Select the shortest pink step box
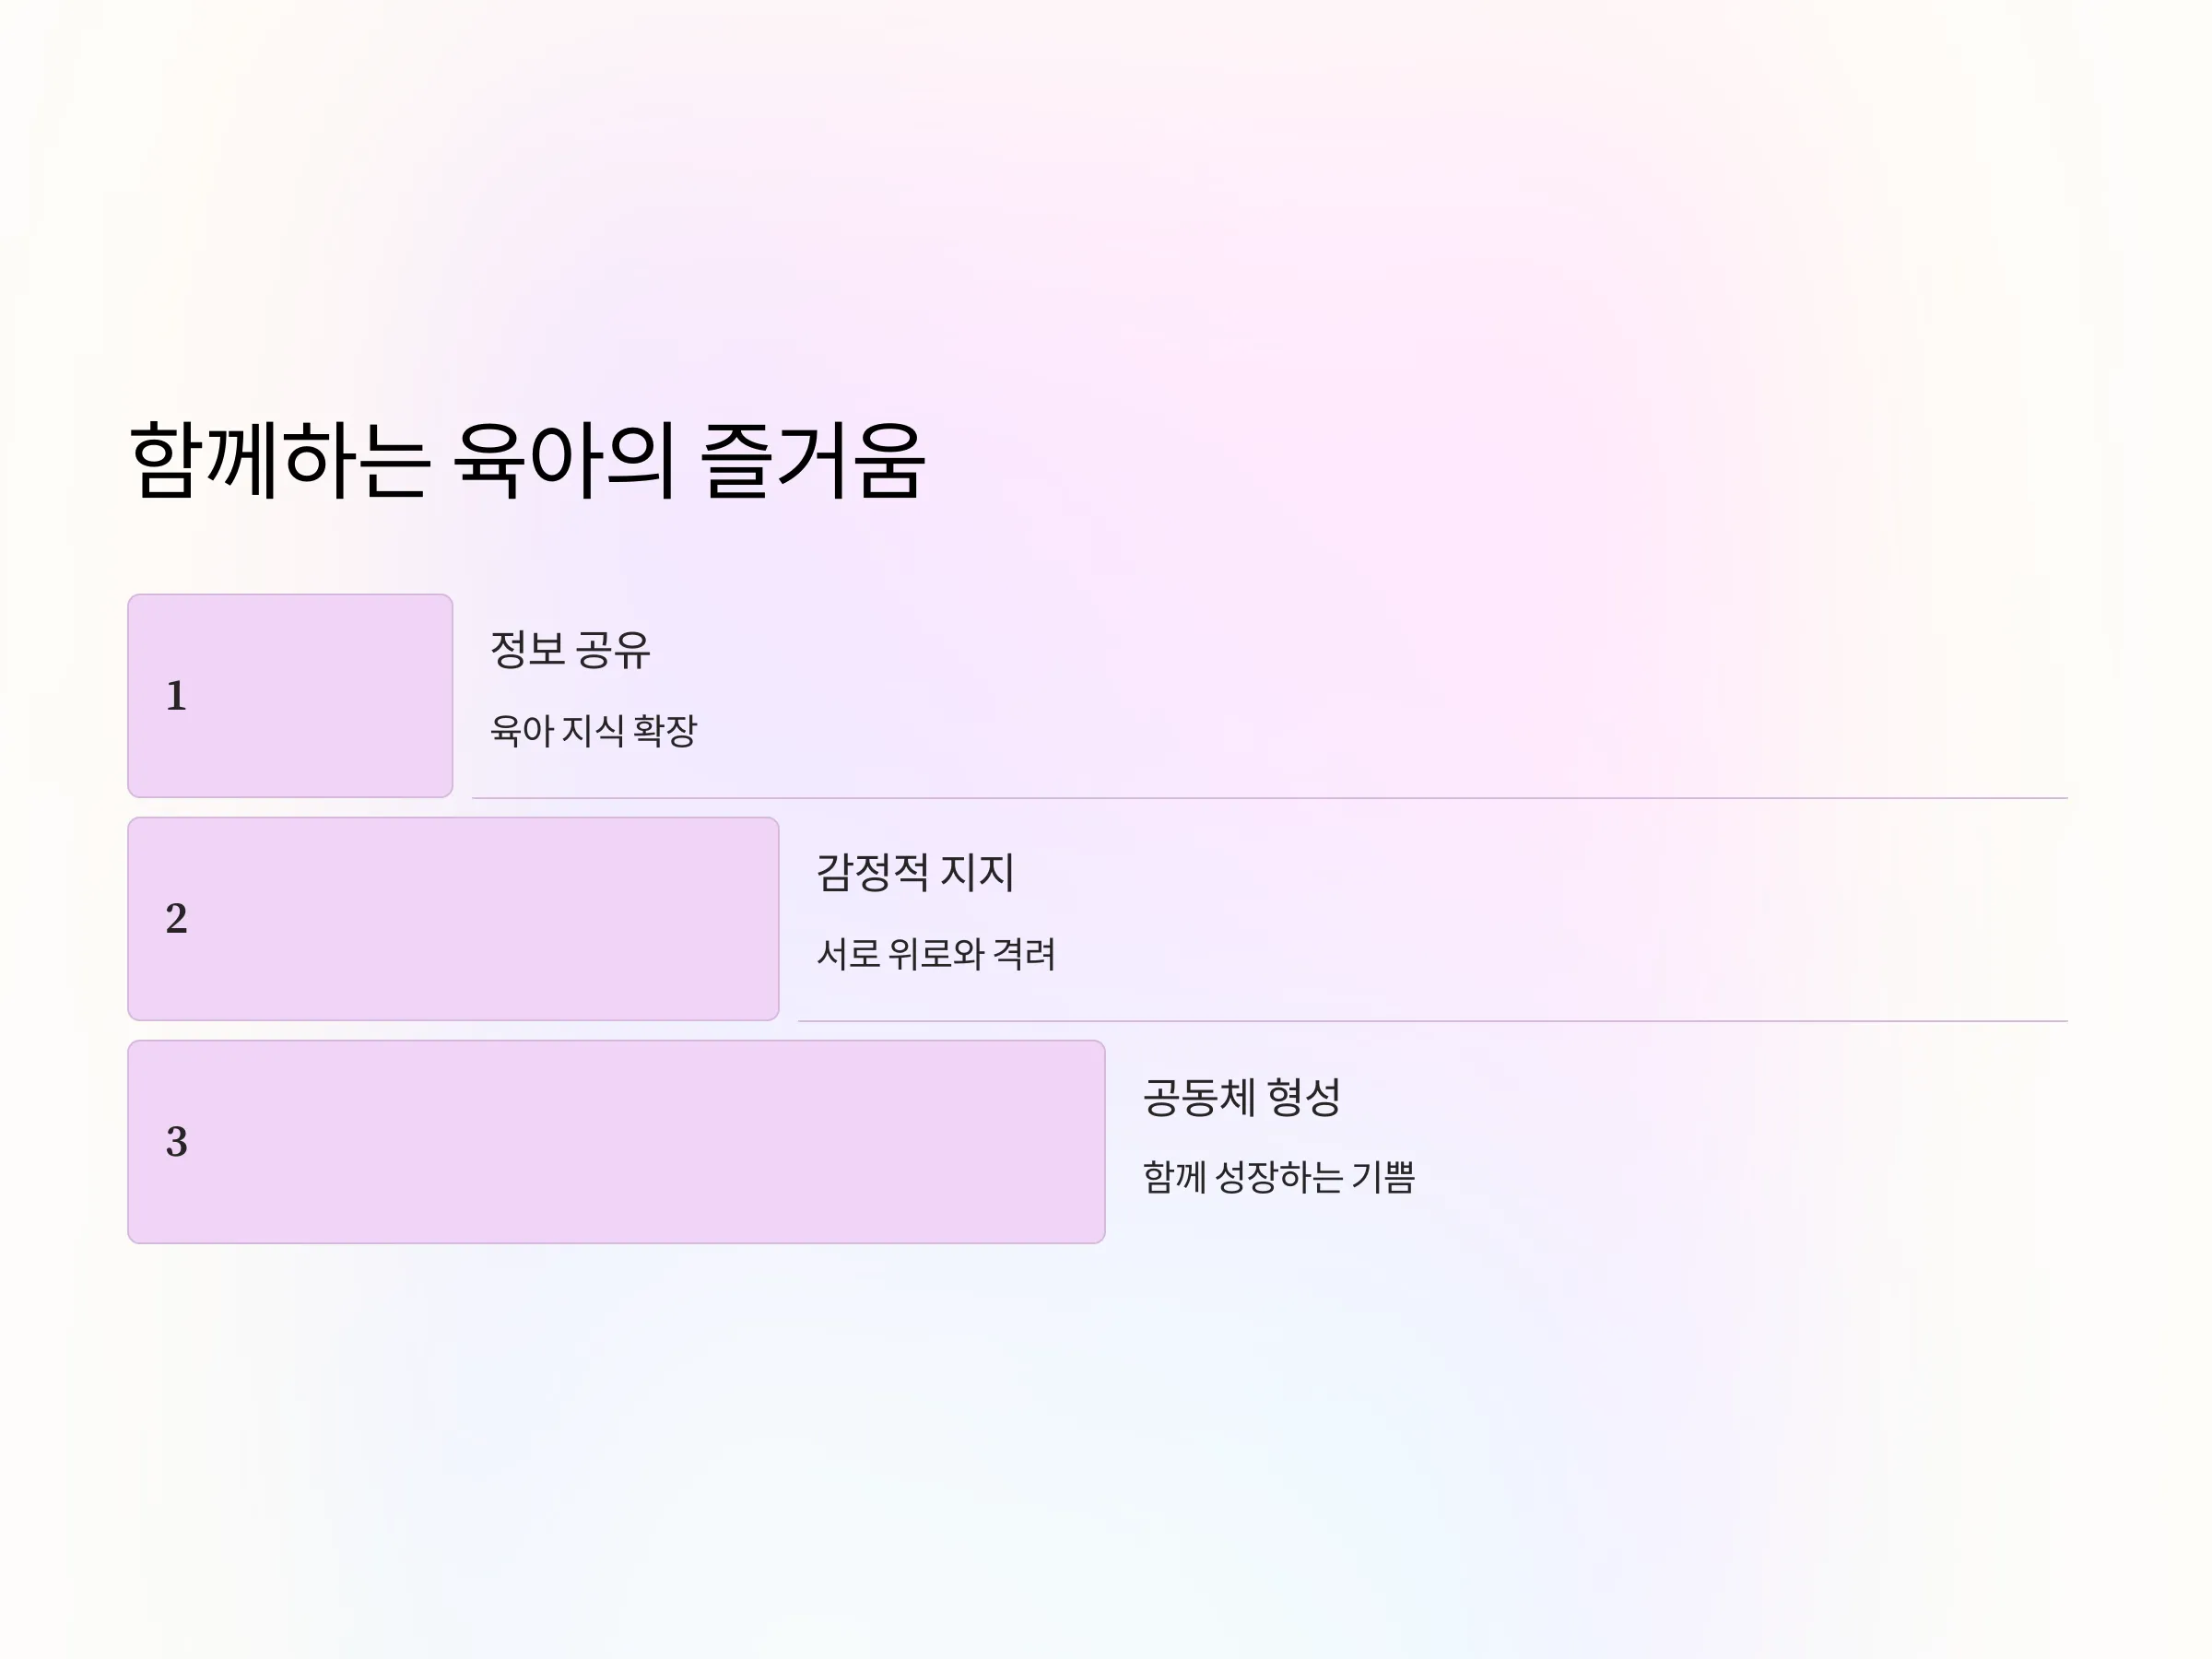This screenshot has height=1659, width=2212. point(290,696)
